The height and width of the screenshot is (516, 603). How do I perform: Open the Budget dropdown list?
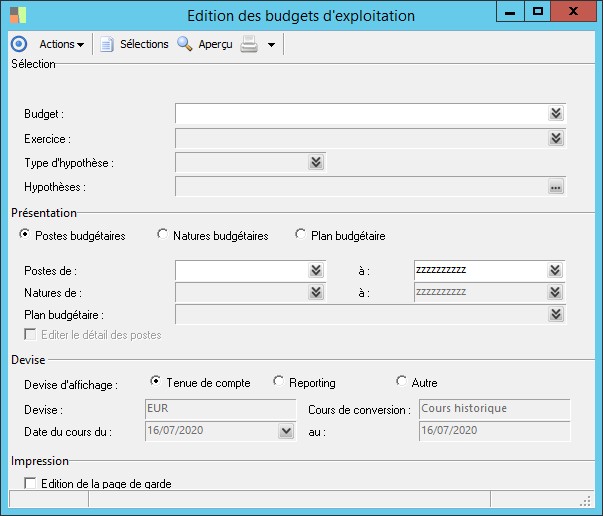[x=556, y=113]
